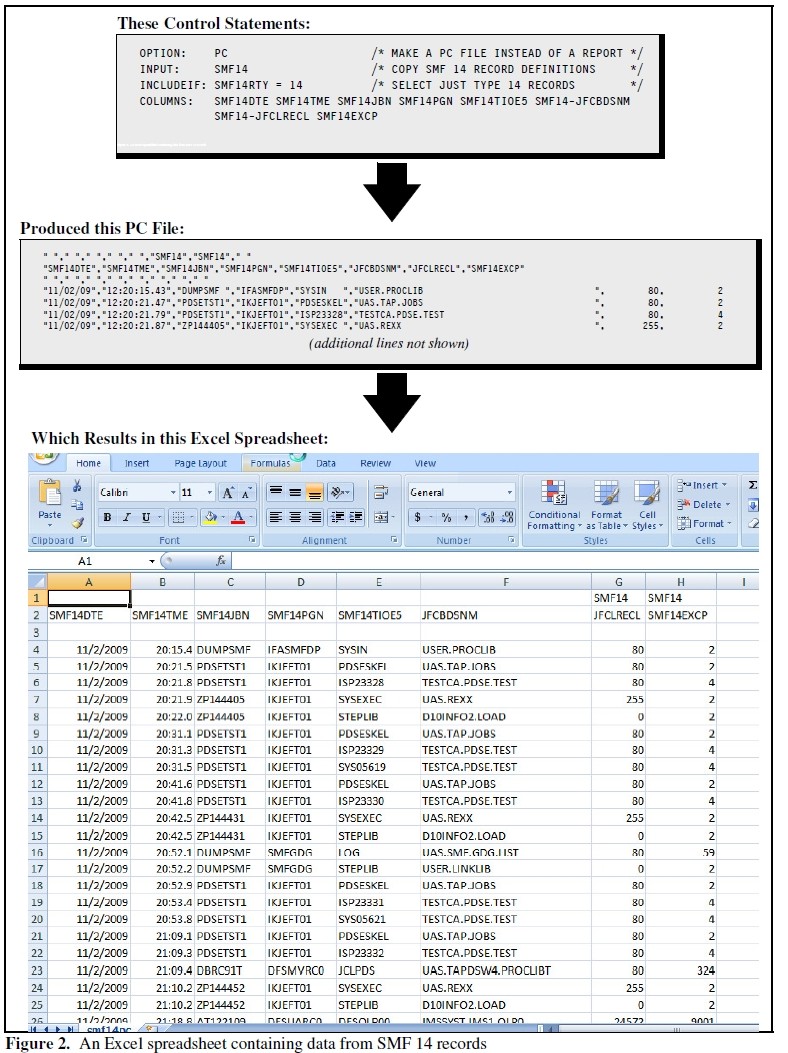Viewport: 788px width, 1053px height.
Task: Click the Insert Function fx button
Action: 220,561
